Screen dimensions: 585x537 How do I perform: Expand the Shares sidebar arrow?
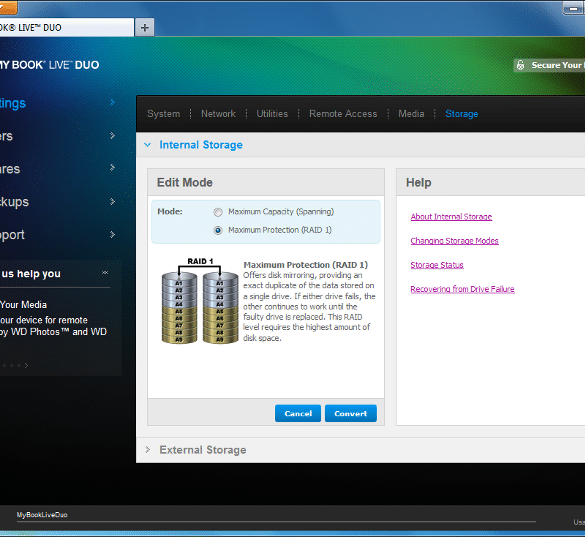[x=112, y=168]
